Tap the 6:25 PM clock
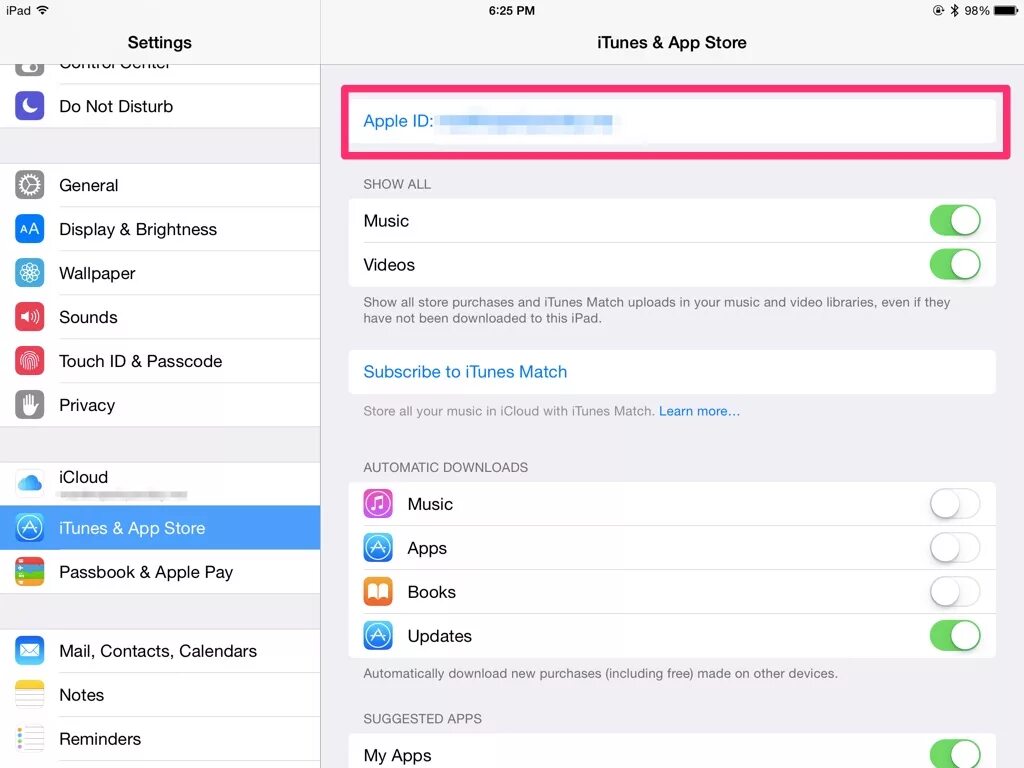 [511, 10]
